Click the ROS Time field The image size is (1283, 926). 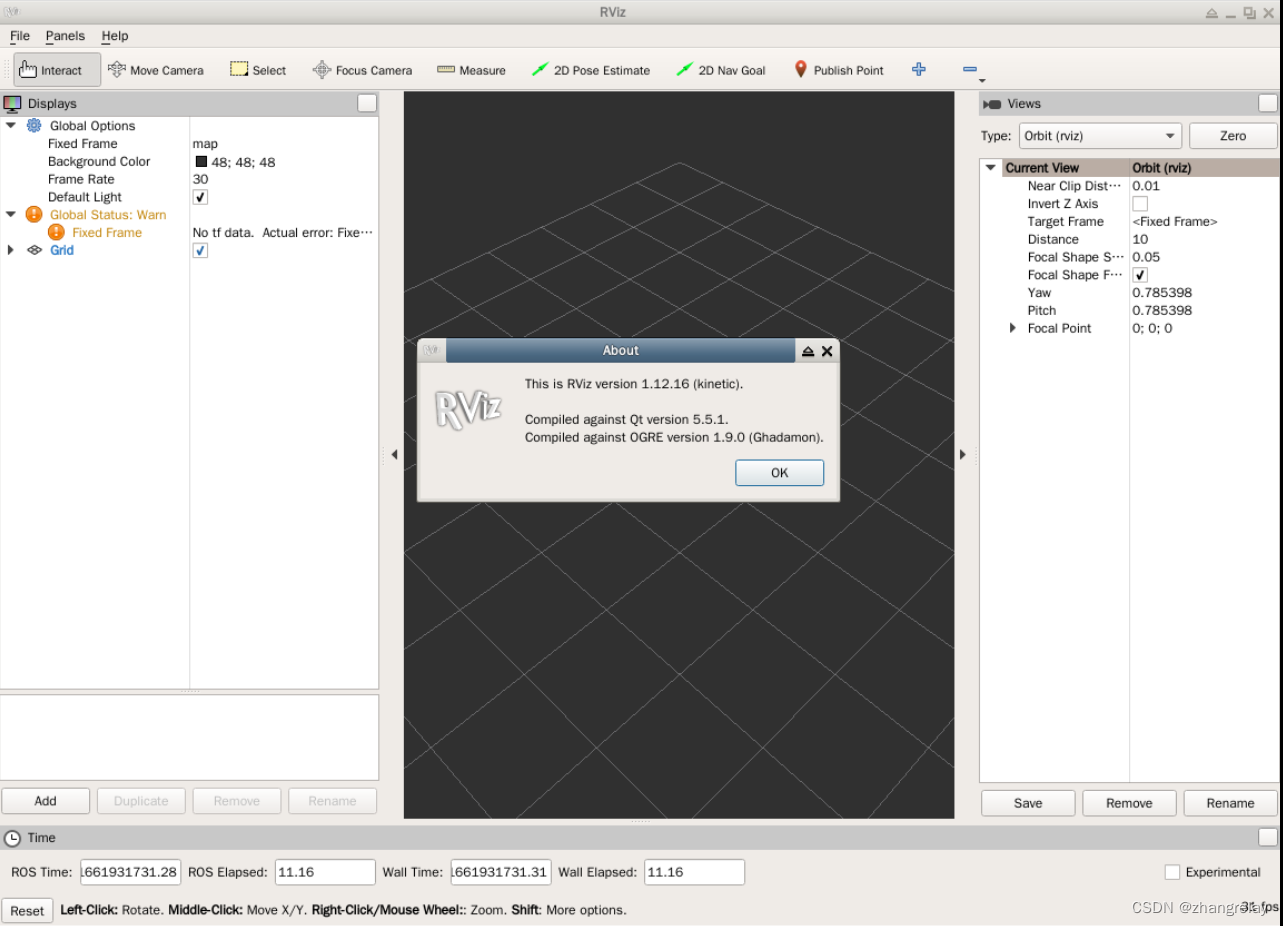coord(129,872)
